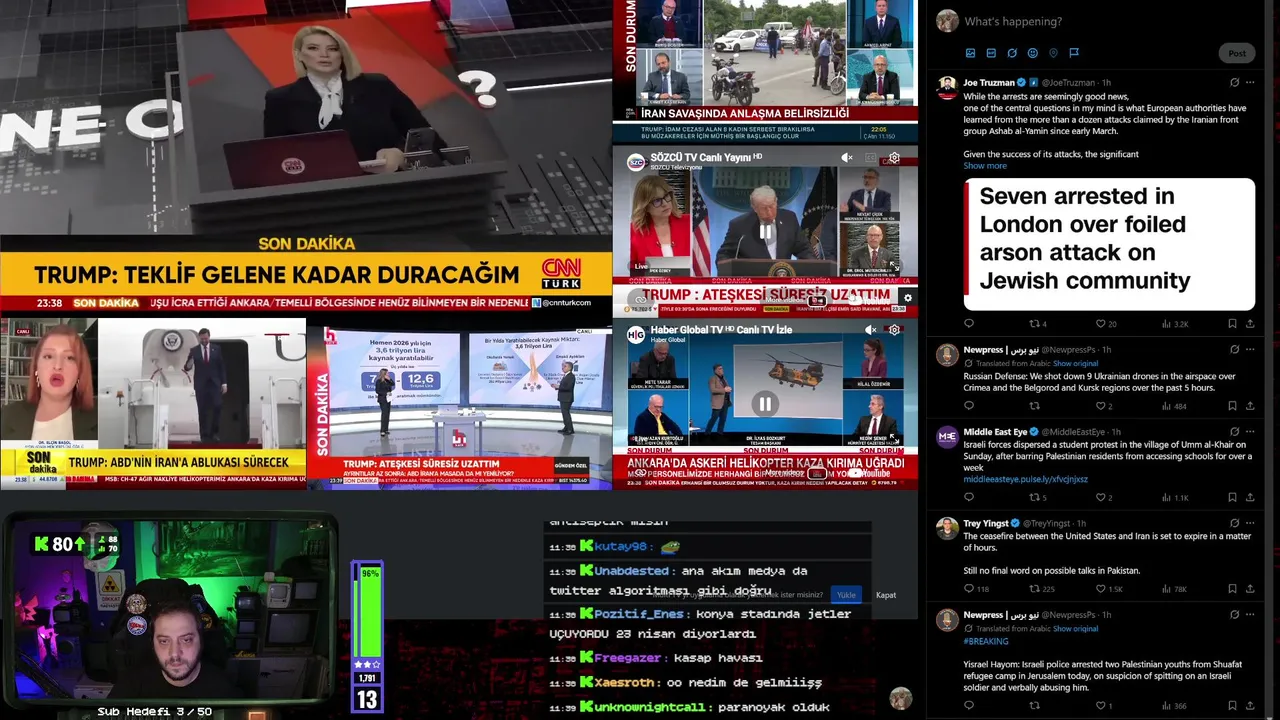Open Grok icon on Middle East Eye tweet
This screenshot has width=1280, height=720.
[1234, 432]
